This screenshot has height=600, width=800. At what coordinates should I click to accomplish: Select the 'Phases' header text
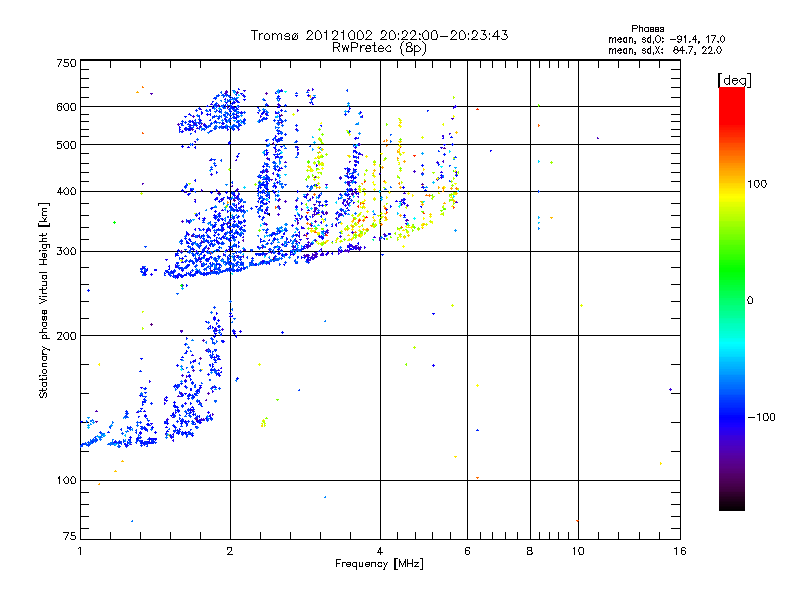[647, 29]
